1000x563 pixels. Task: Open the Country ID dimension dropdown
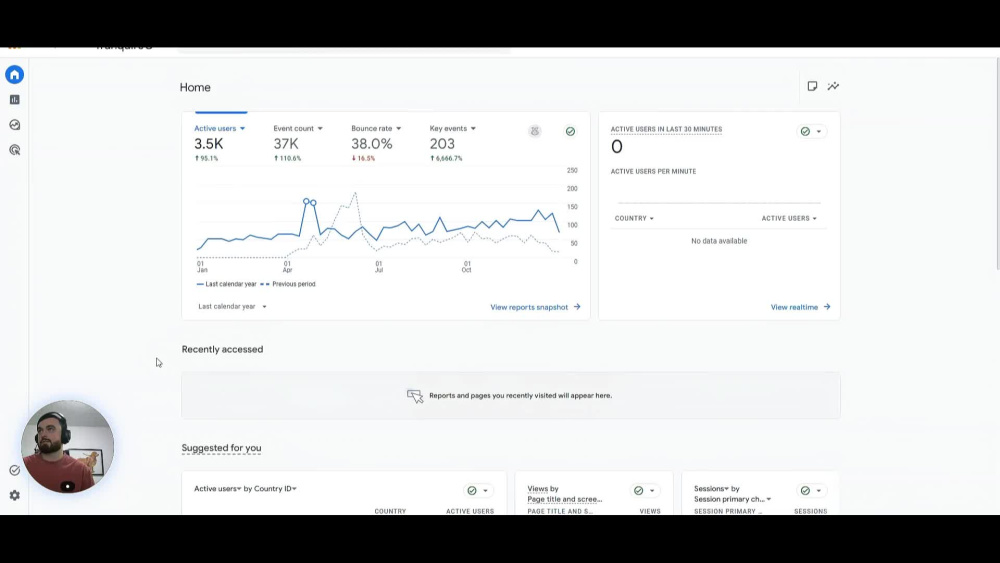coord(276,488)
